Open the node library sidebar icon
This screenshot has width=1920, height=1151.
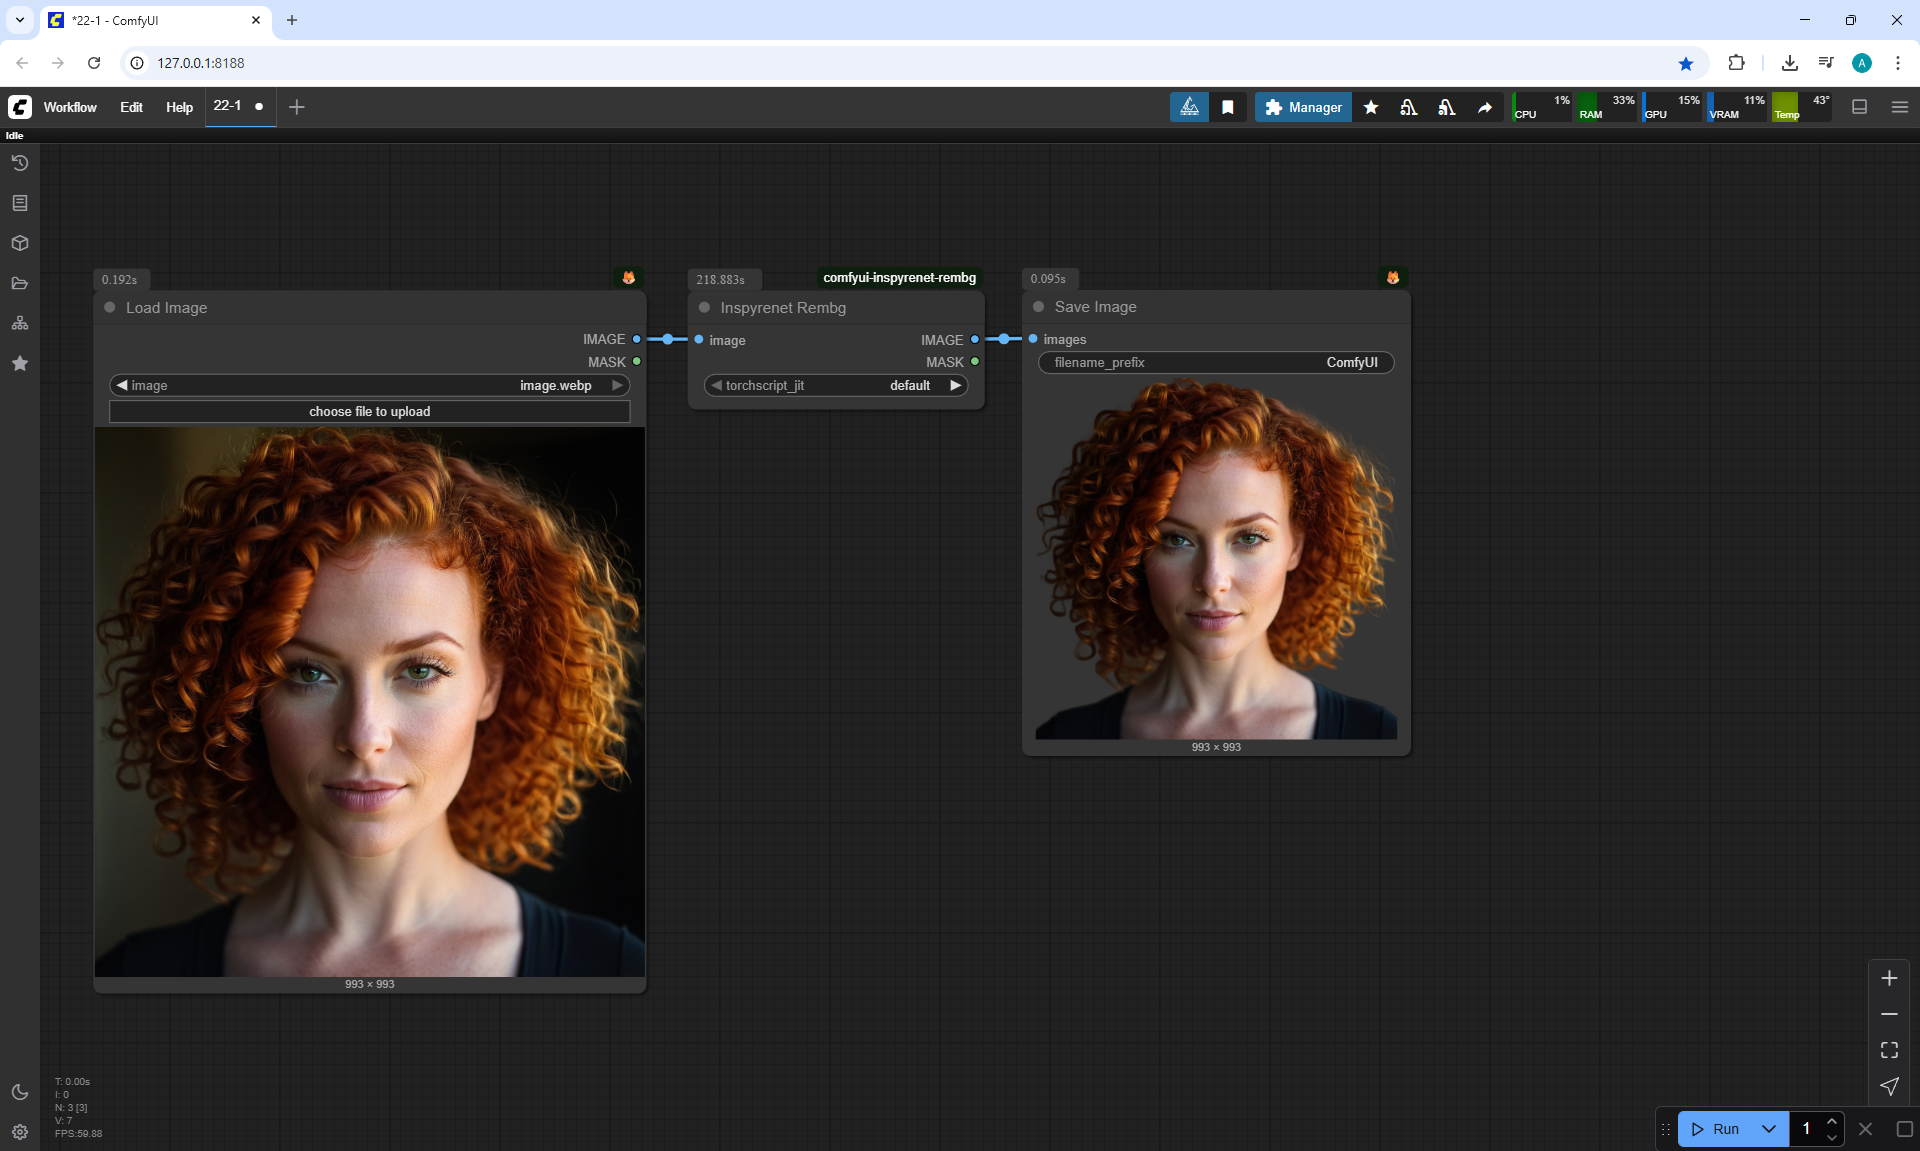click(x=19, y=203)
